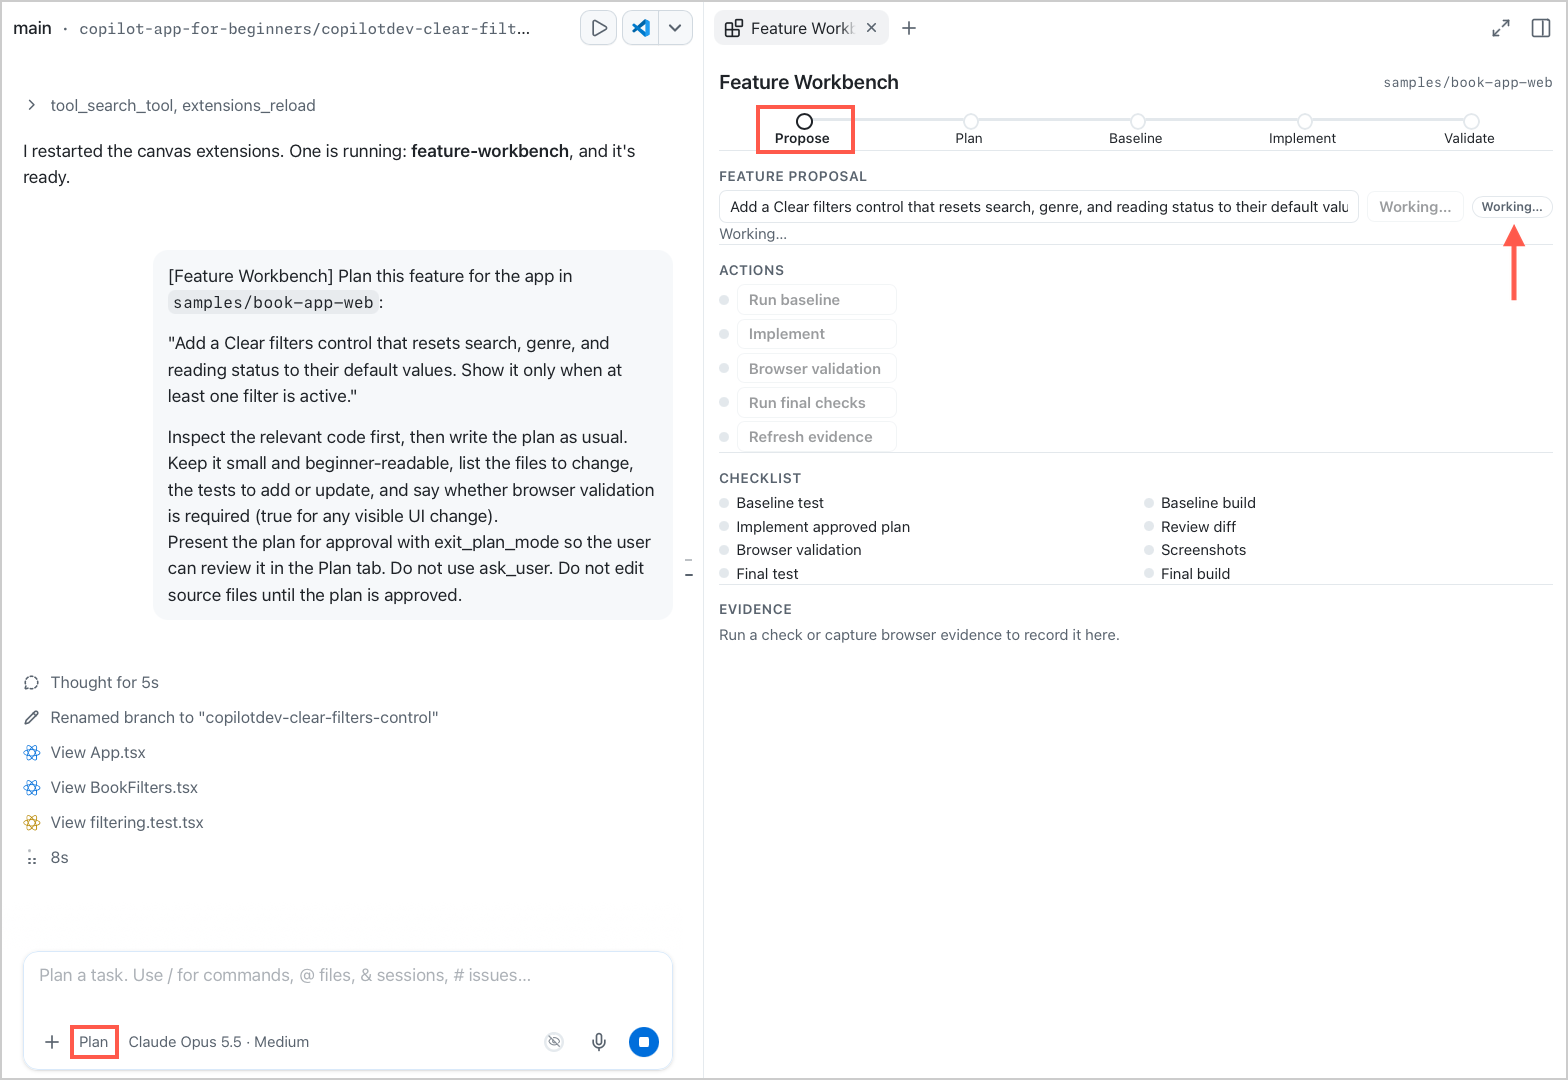Expand the canvas panel to full size

(1501, 28)
